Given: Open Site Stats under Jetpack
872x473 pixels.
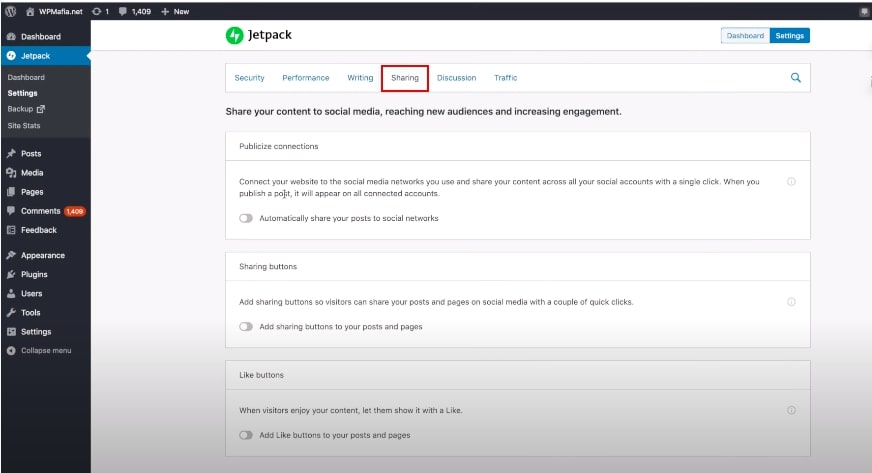Looking at the screenshot, I should (x=24, y=126).
